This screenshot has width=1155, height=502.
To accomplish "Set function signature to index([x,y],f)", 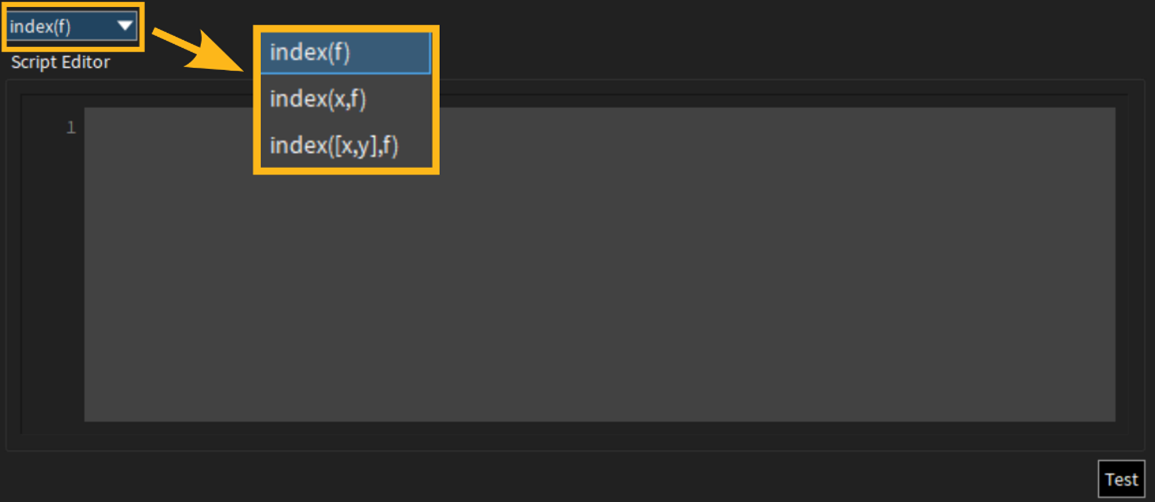I will click(345, 146).
